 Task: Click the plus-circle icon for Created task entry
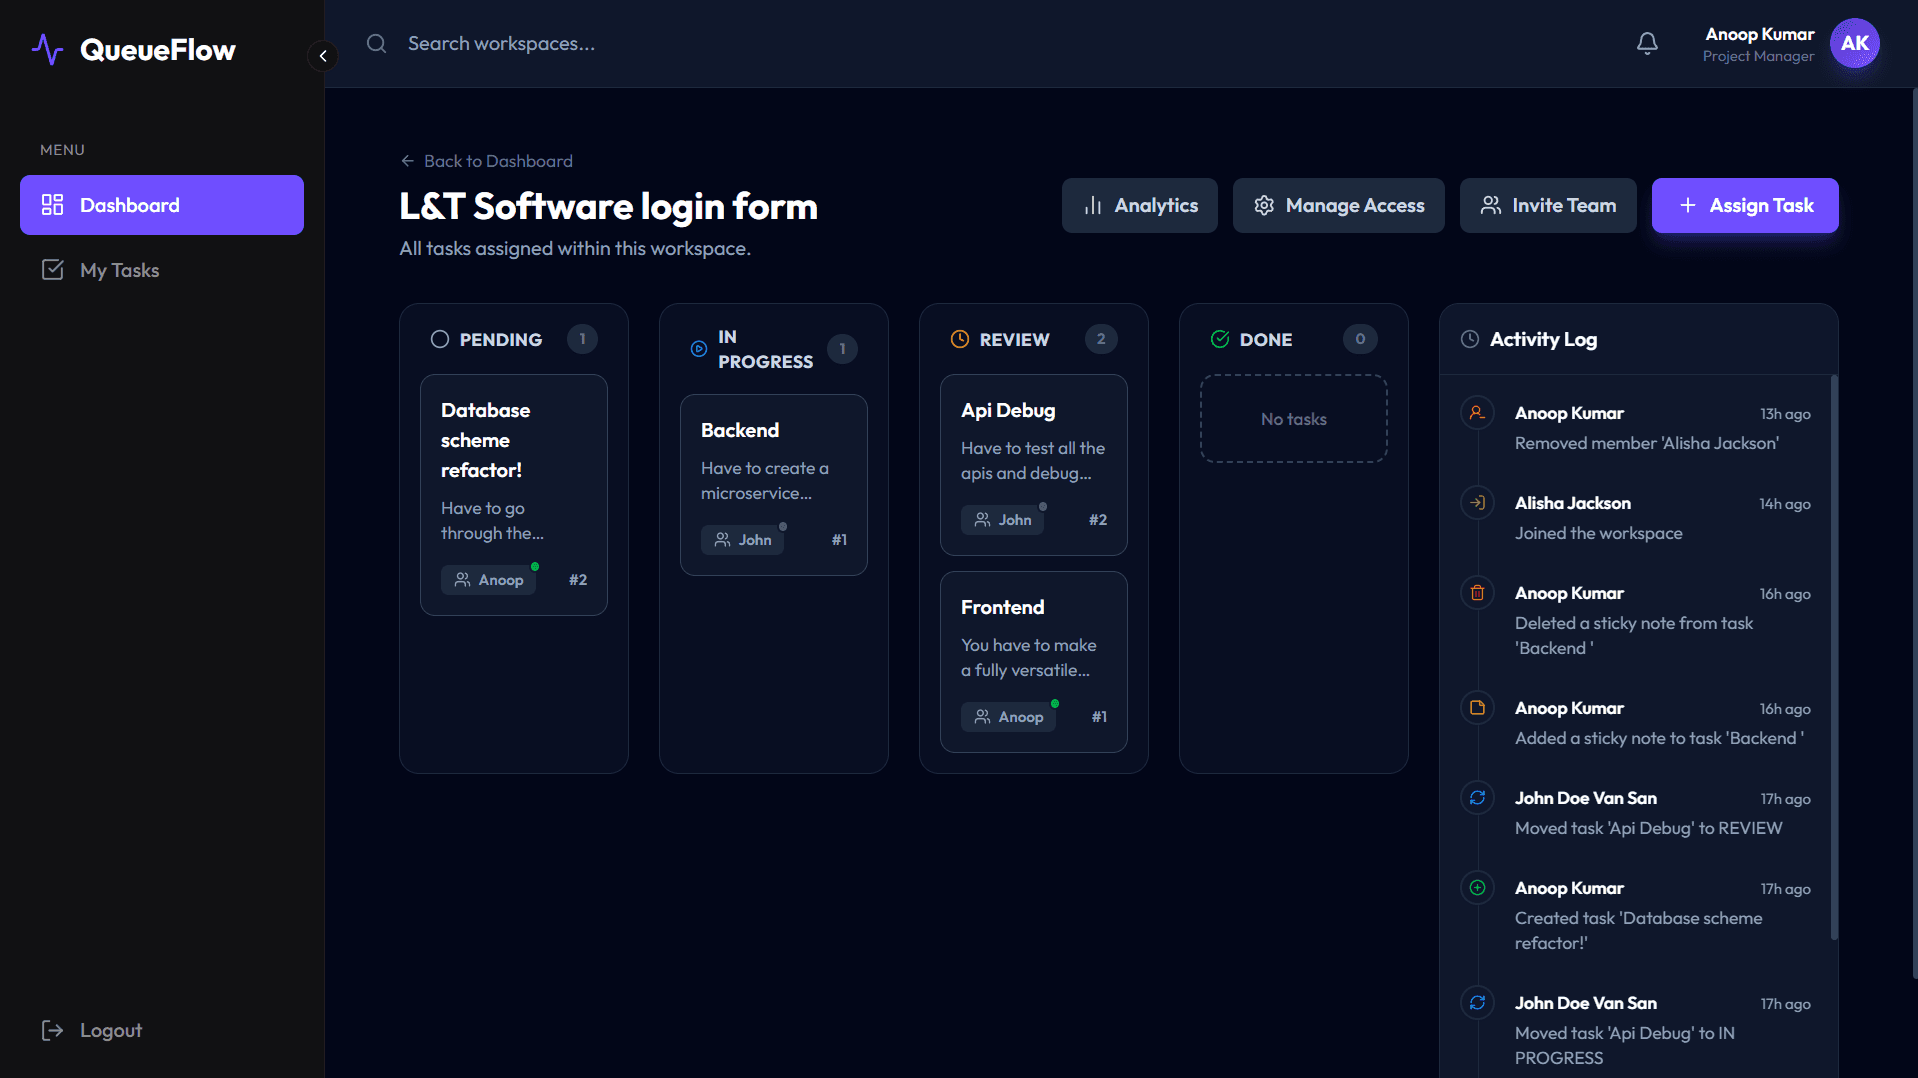(x=1477, y=888)
